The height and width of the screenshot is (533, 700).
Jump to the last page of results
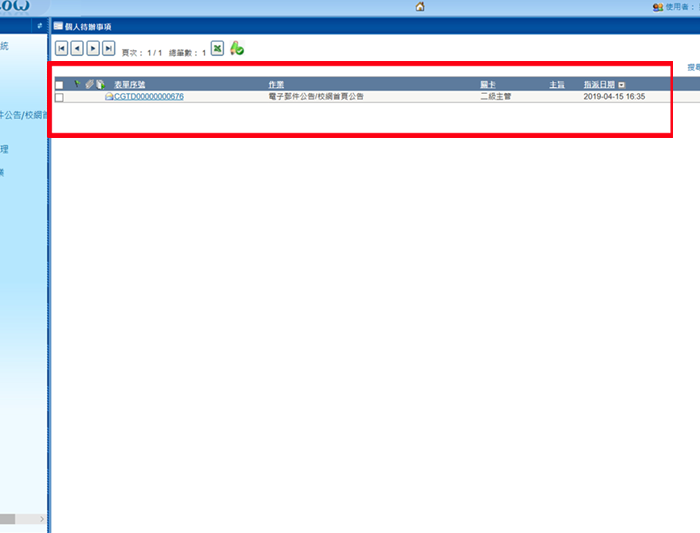point(109,48)
